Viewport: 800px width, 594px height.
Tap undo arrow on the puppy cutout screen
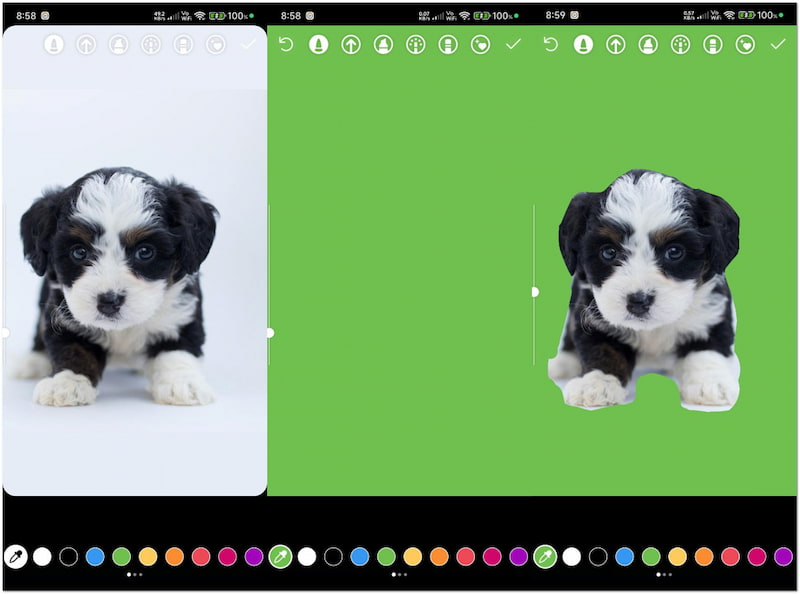pyautogui.click(x=551, y=45)
